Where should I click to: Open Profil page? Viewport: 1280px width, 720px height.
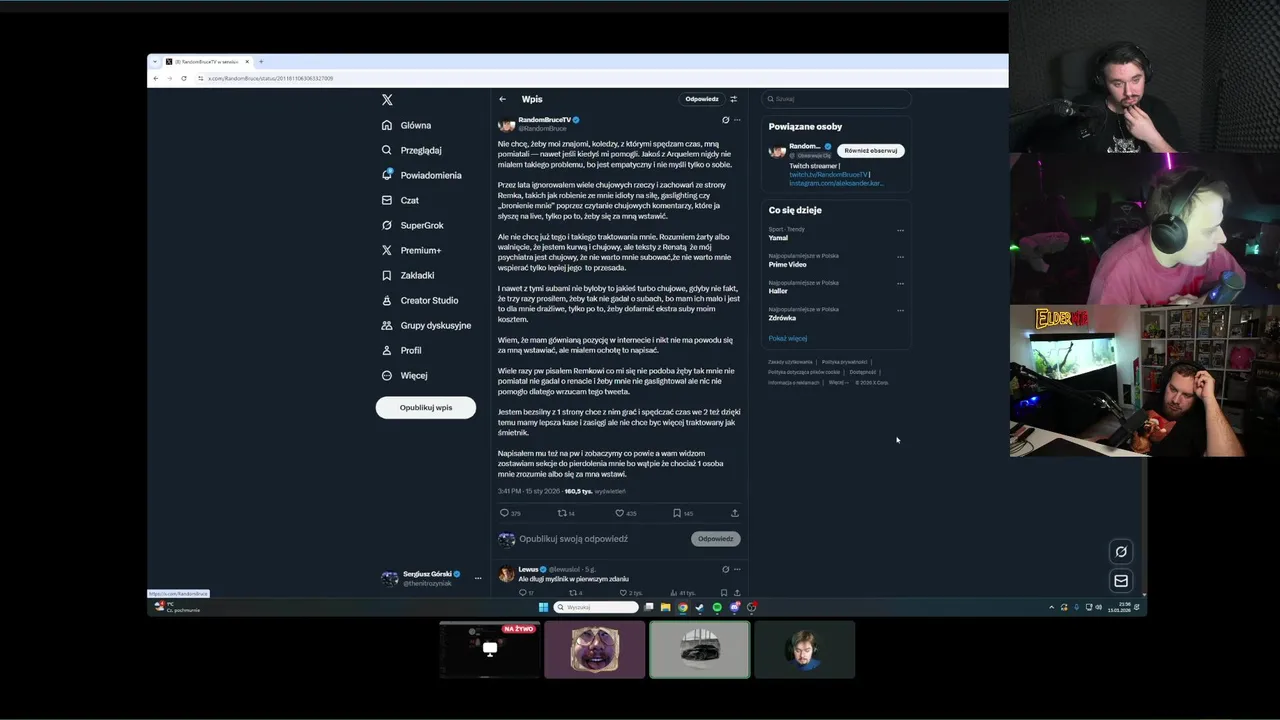pos(401,350)
